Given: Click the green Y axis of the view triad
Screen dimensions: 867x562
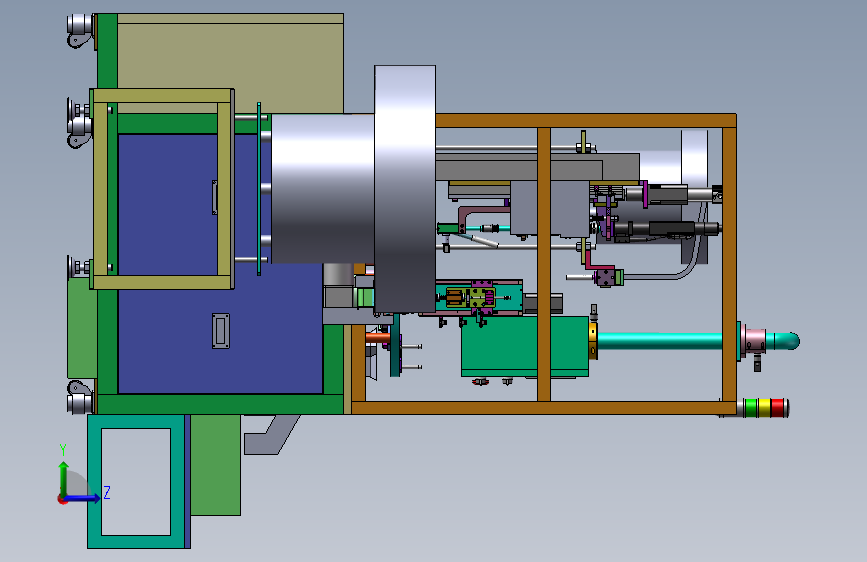Looking at the screenshot, I should click(x=64, y=478).
